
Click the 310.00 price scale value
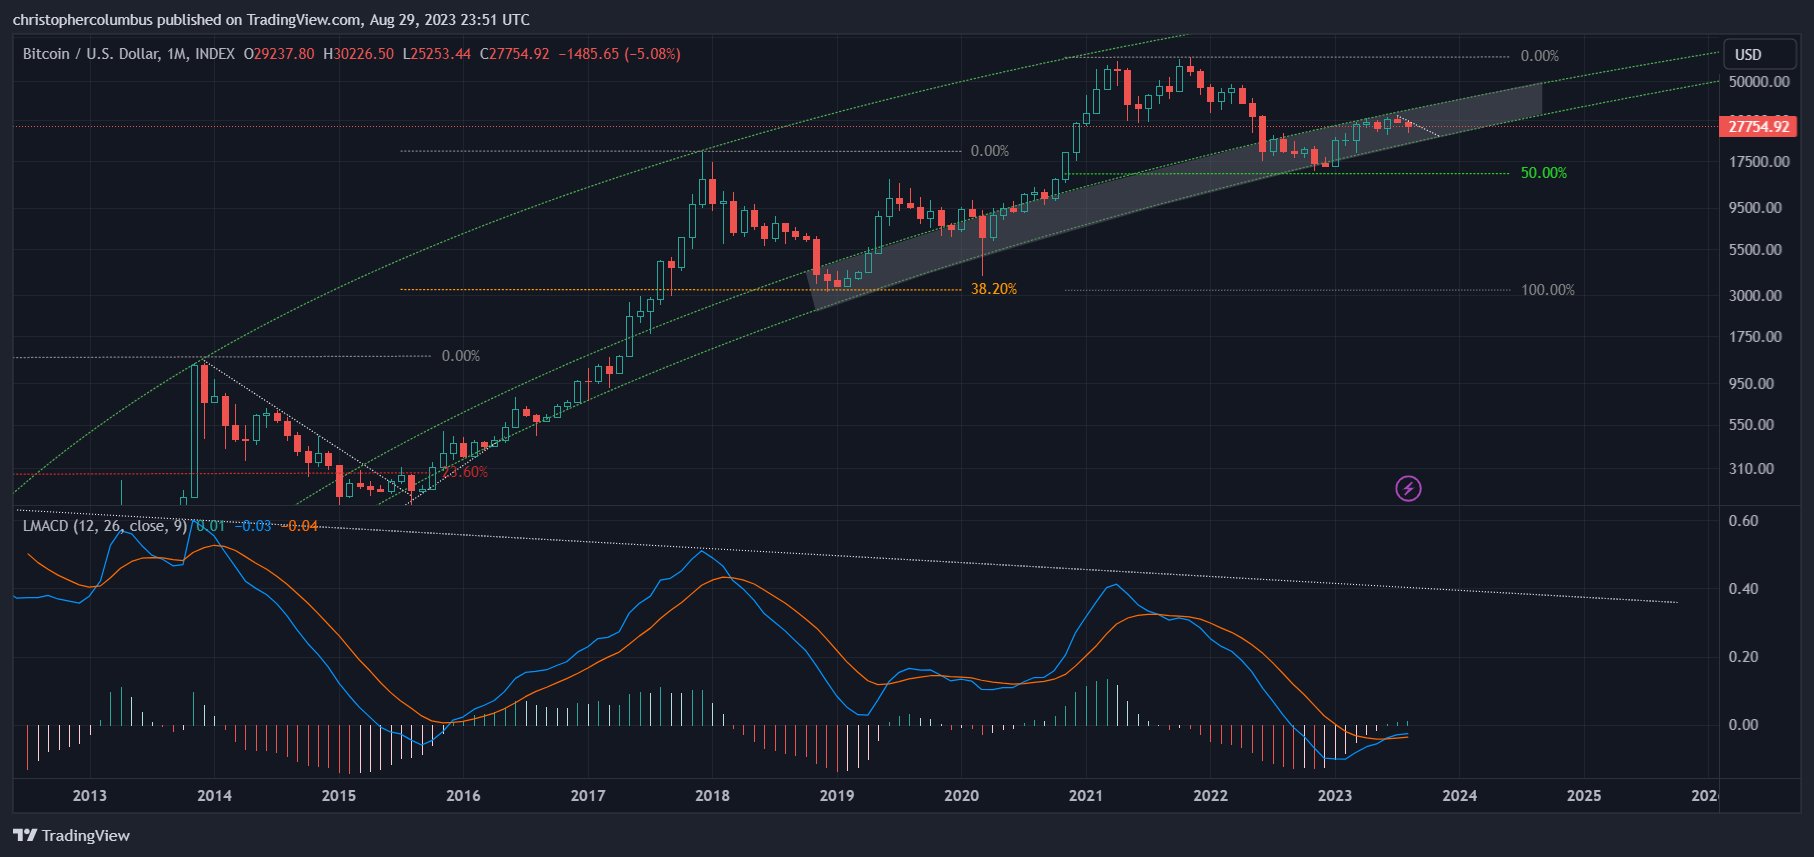[x=1751, y=469]
